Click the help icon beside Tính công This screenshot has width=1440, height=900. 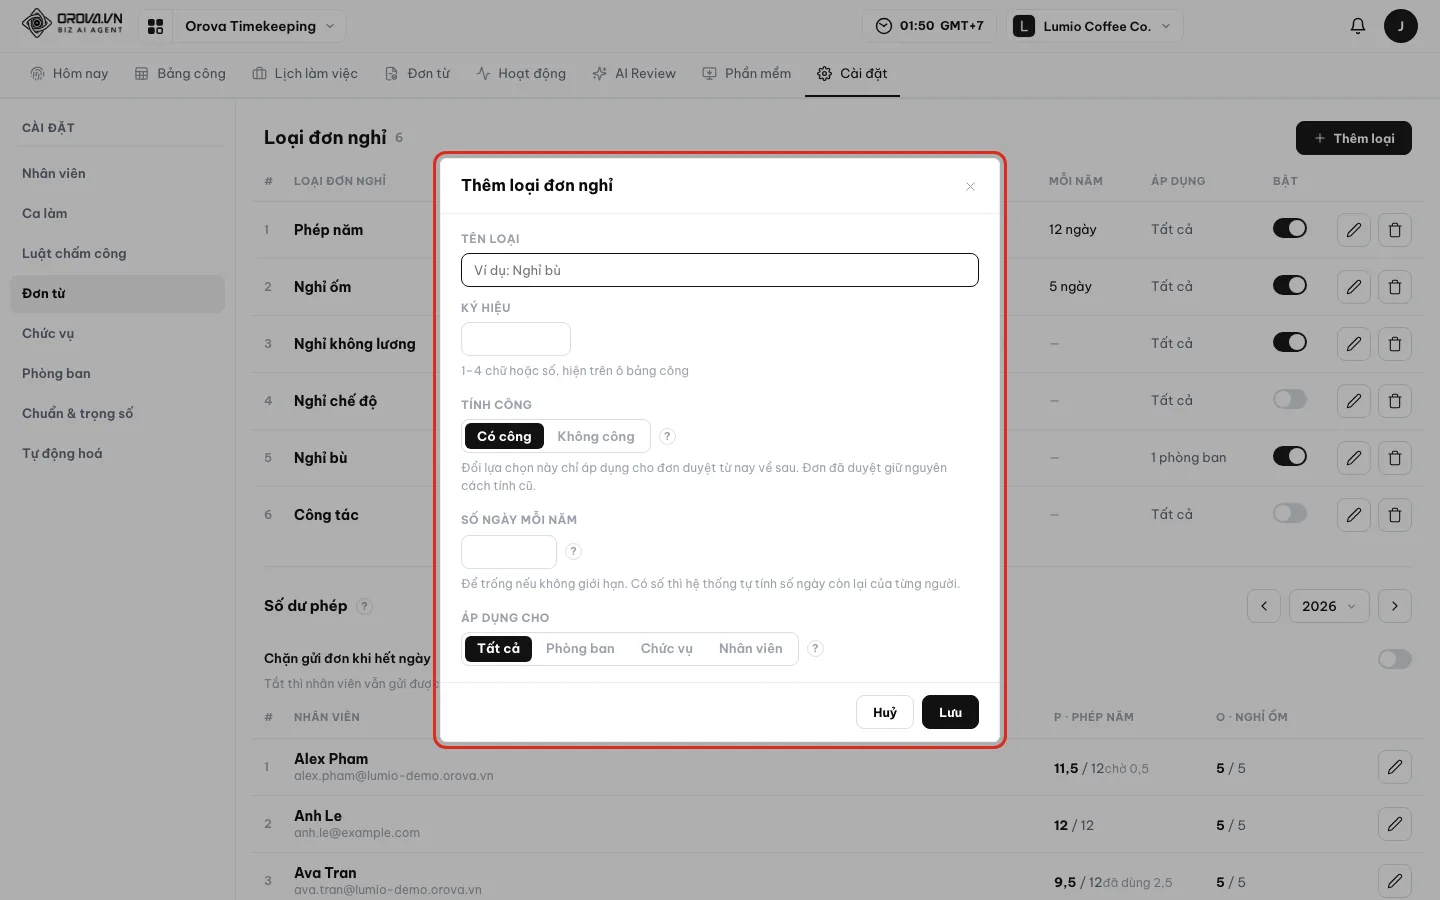[667, 436]
